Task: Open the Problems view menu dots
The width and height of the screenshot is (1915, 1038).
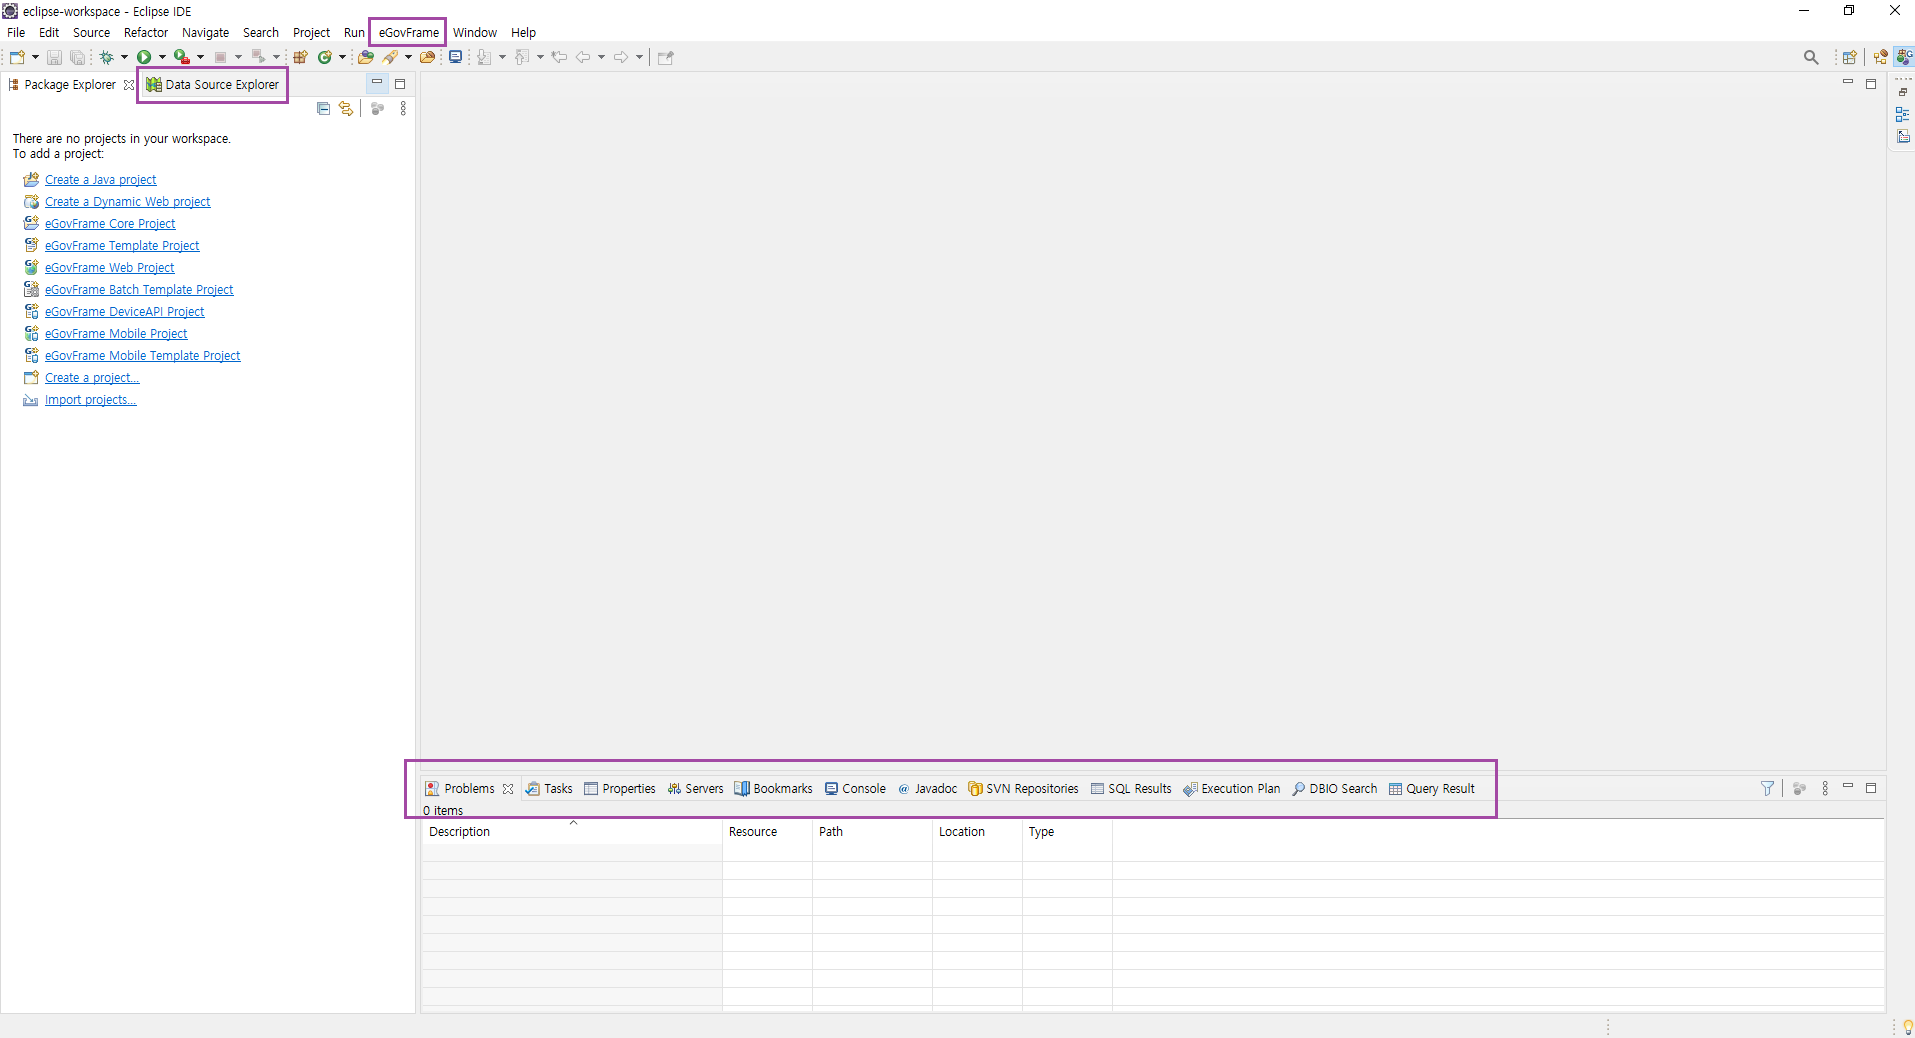Action: pyautogui.click(x=1825, y=788)
